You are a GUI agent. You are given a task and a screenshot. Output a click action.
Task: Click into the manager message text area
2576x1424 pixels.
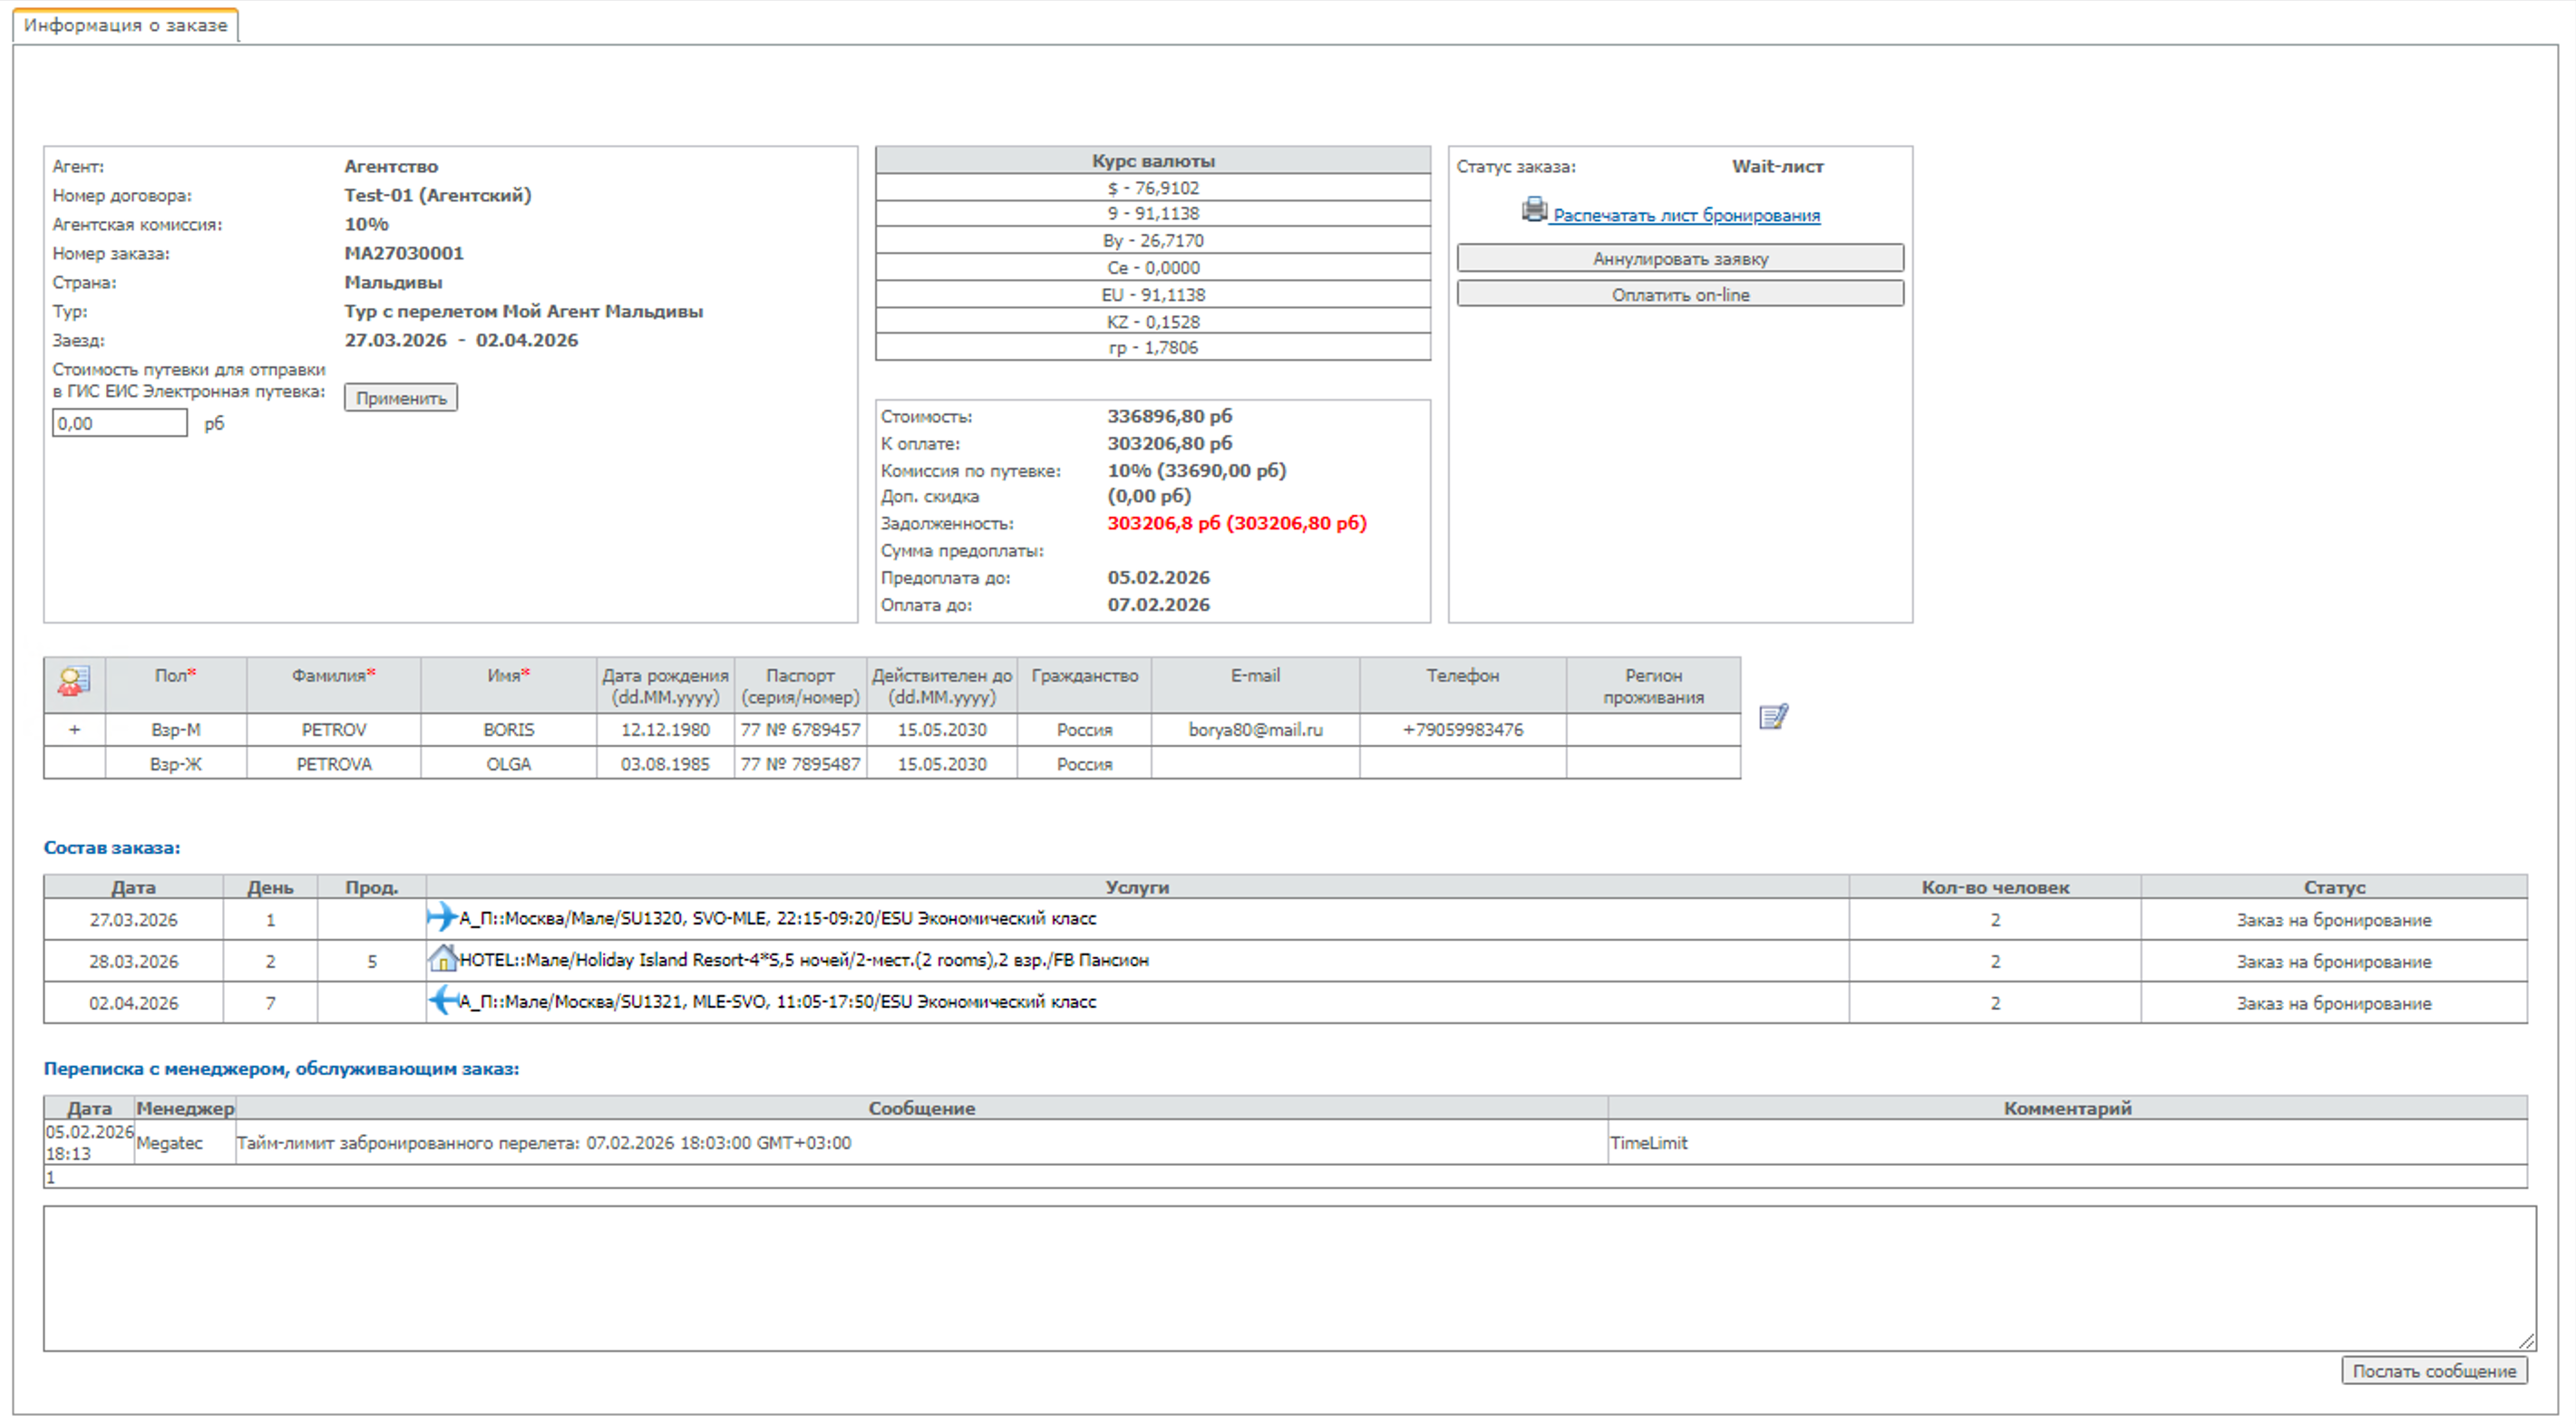tap(1288, 1278)
